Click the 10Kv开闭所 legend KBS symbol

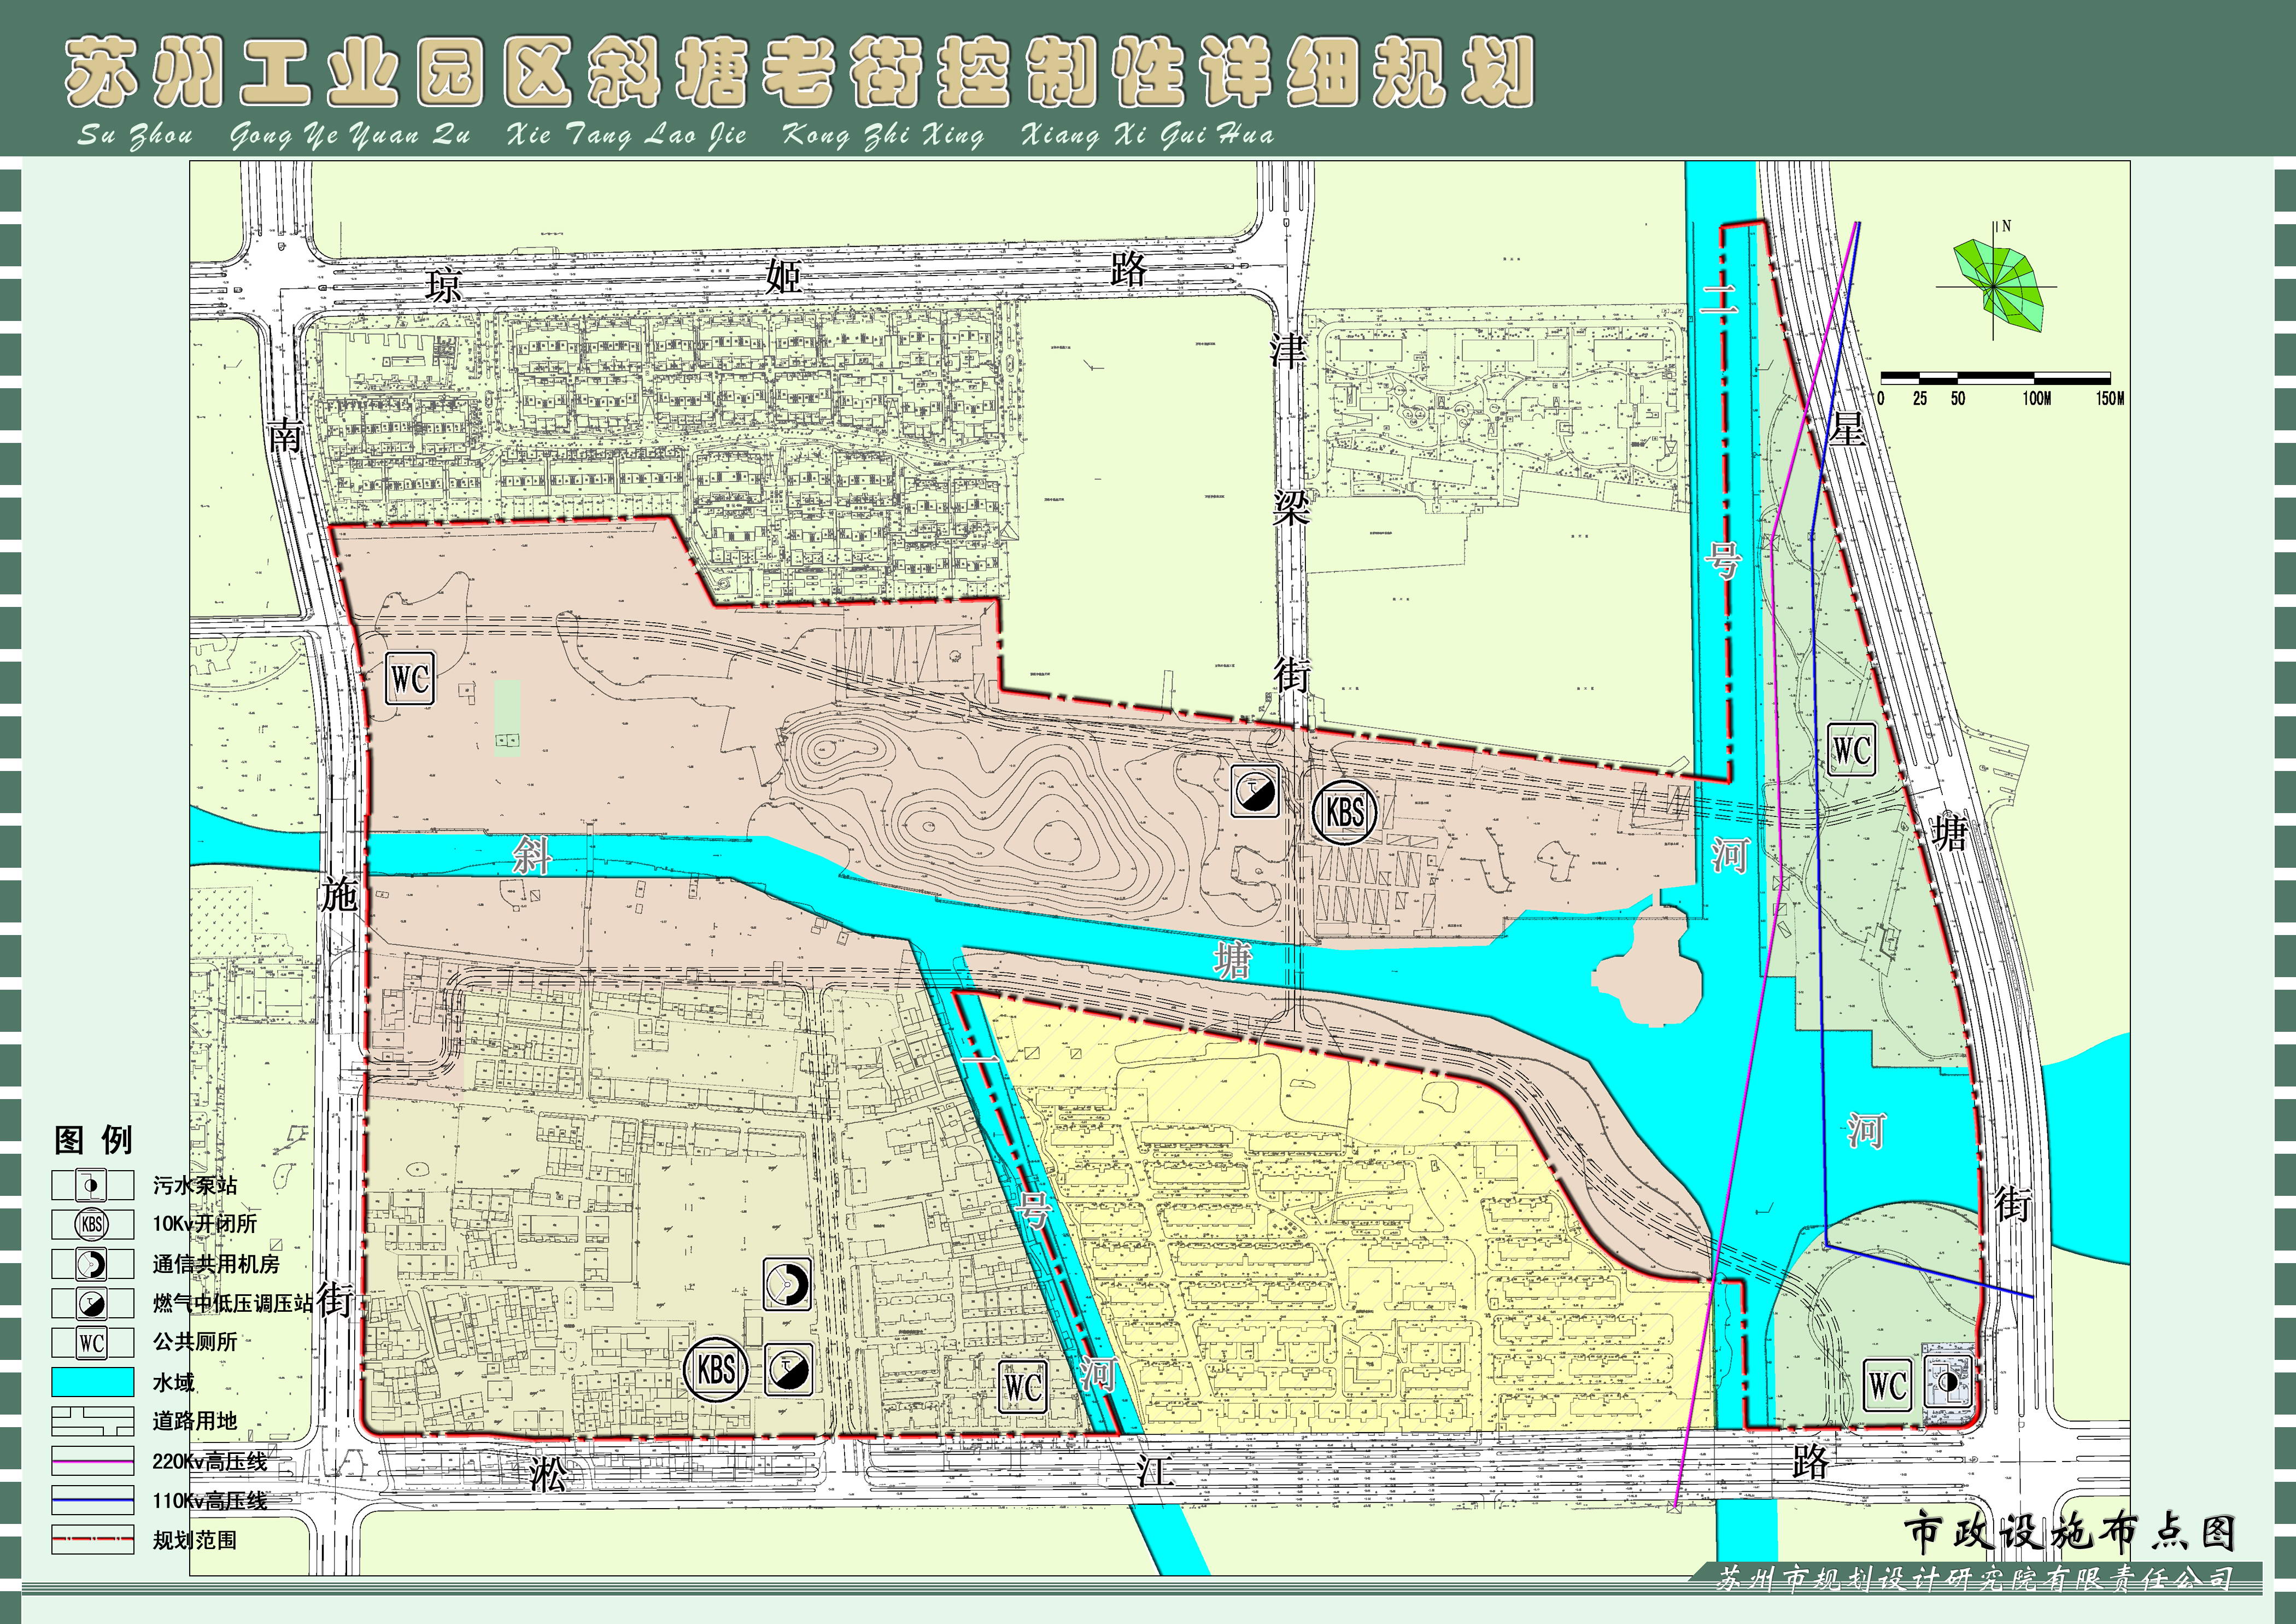click(92, 1224)
